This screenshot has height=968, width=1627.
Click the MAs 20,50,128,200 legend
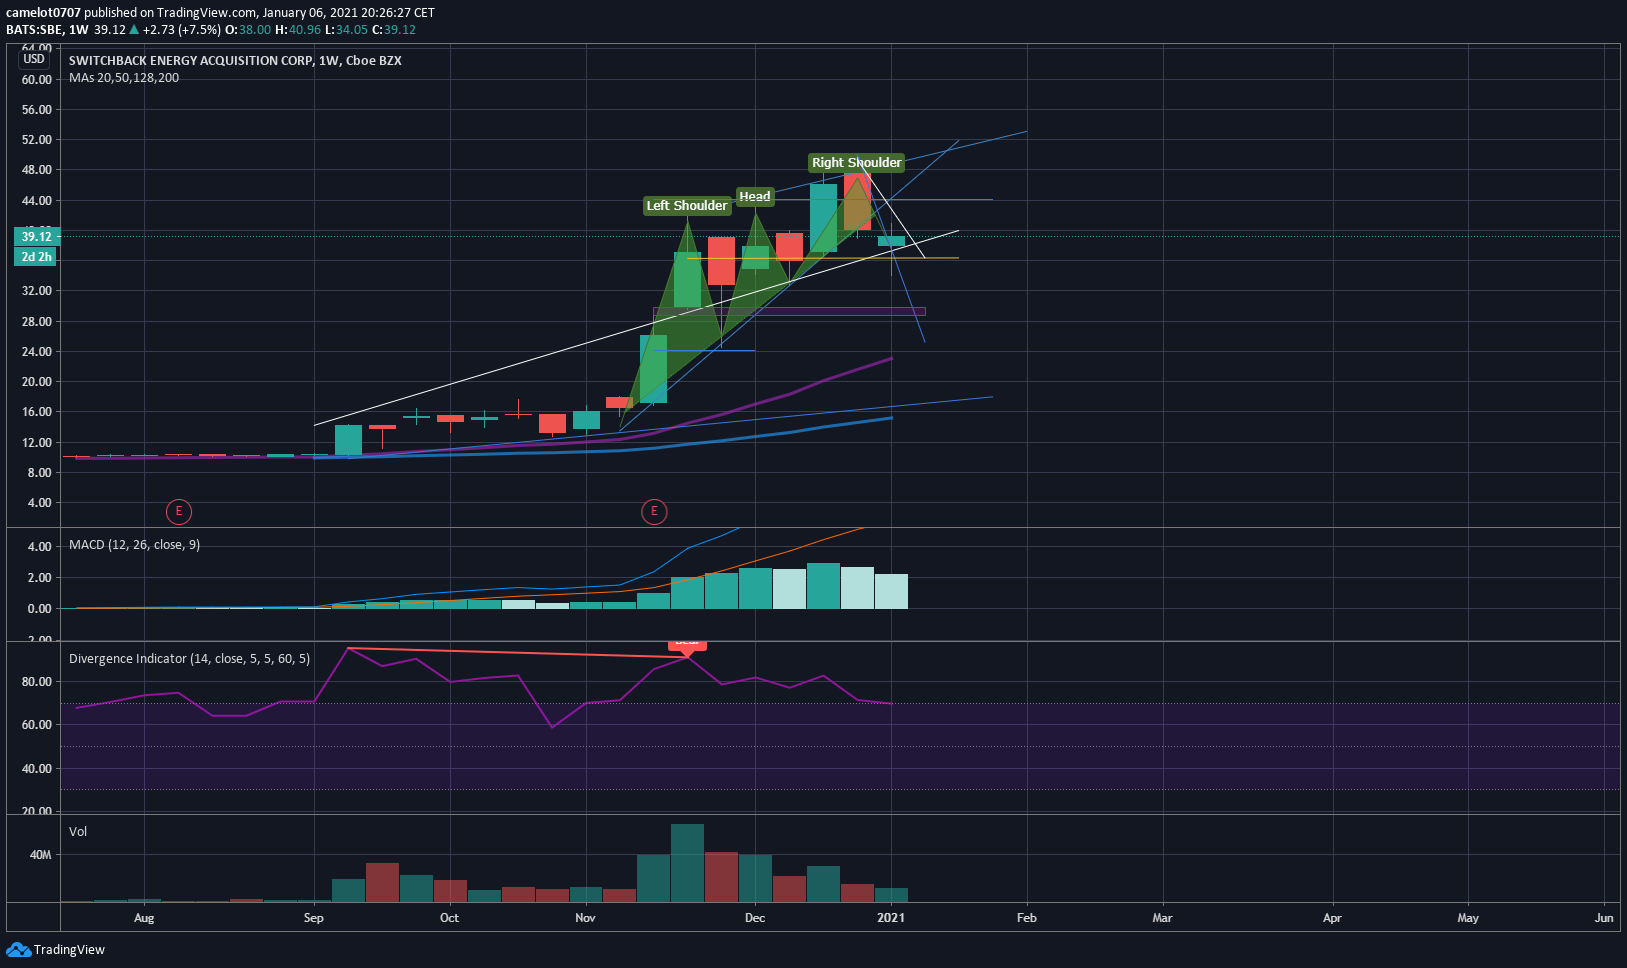(x=124, y=78)
